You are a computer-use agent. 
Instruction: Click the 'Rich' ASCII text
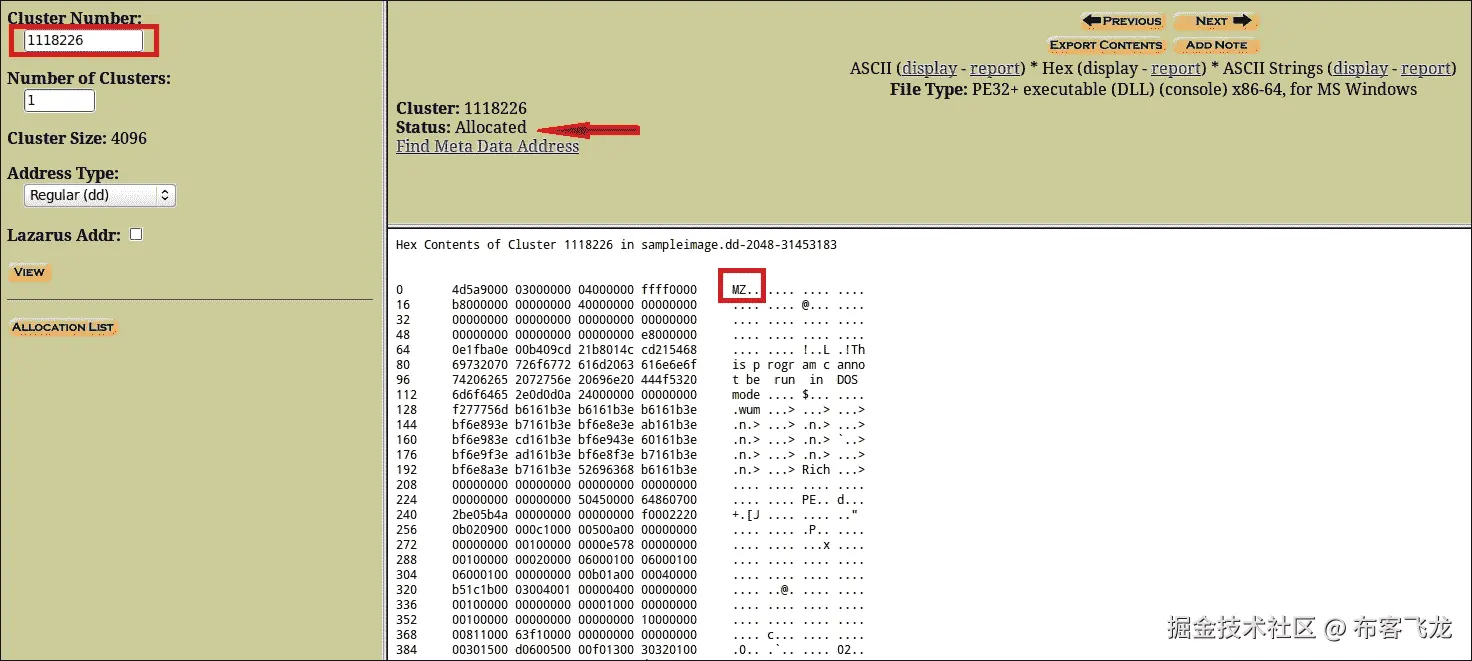[816, 470]
